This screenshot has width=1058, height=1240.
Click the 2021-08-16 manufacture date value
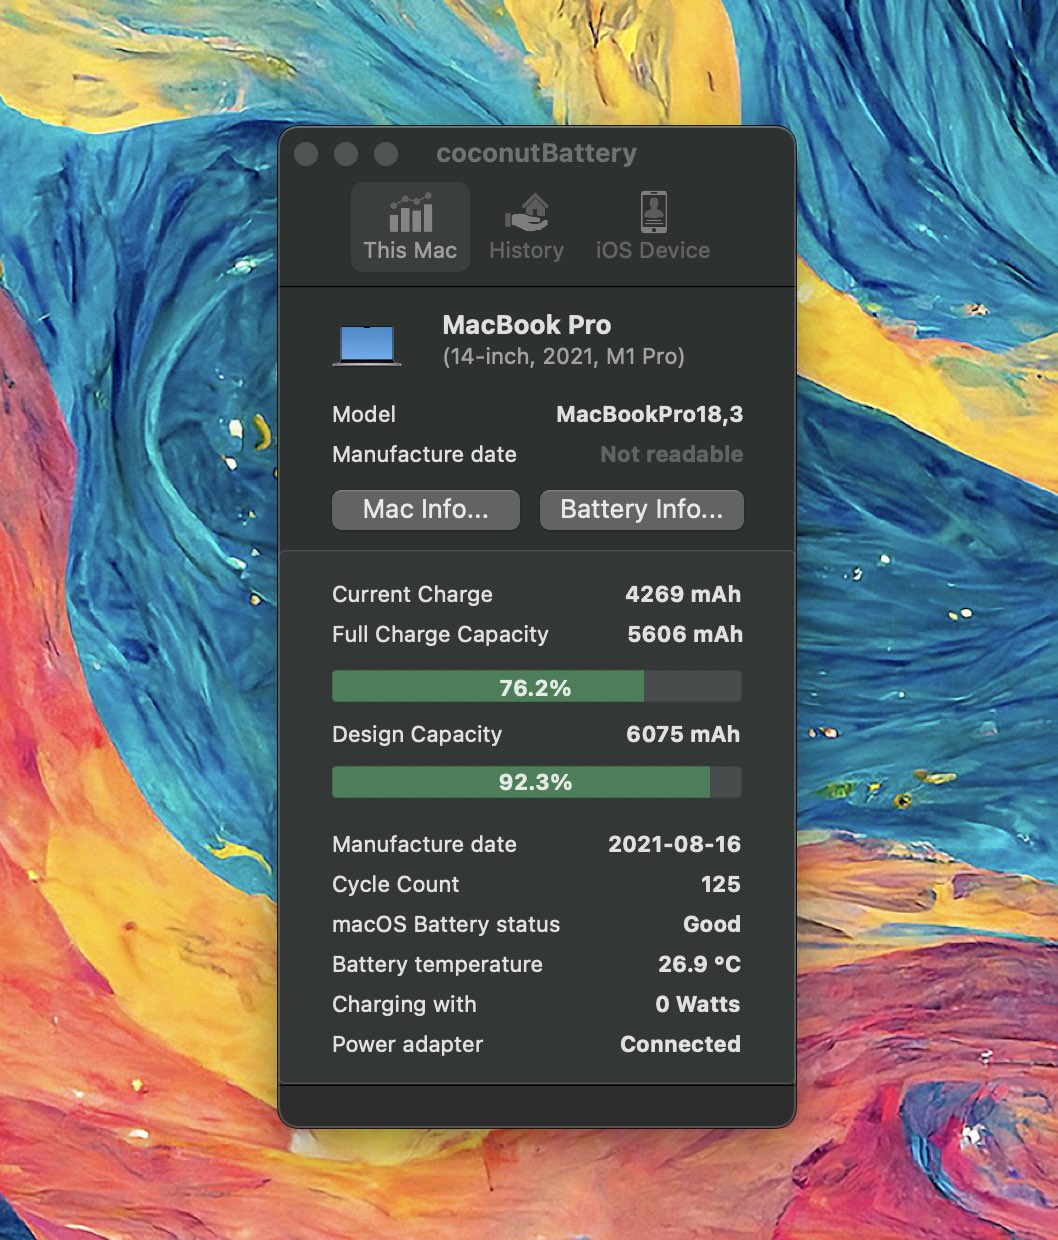tap(675, 844)
